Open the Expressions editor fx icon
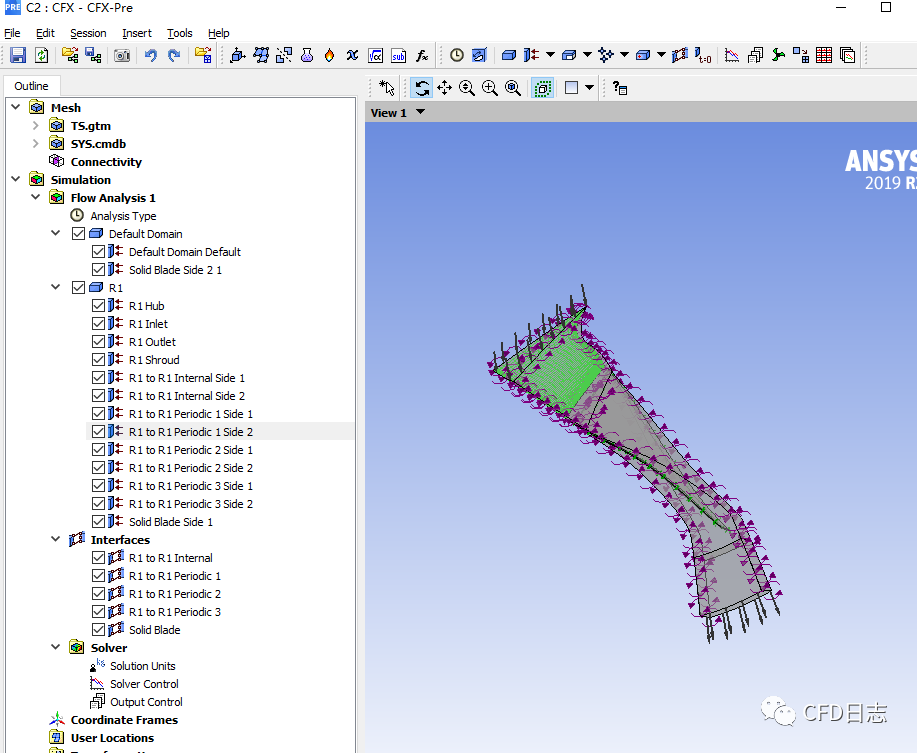This screenshot has width=917, height=753. click(423, 55)
